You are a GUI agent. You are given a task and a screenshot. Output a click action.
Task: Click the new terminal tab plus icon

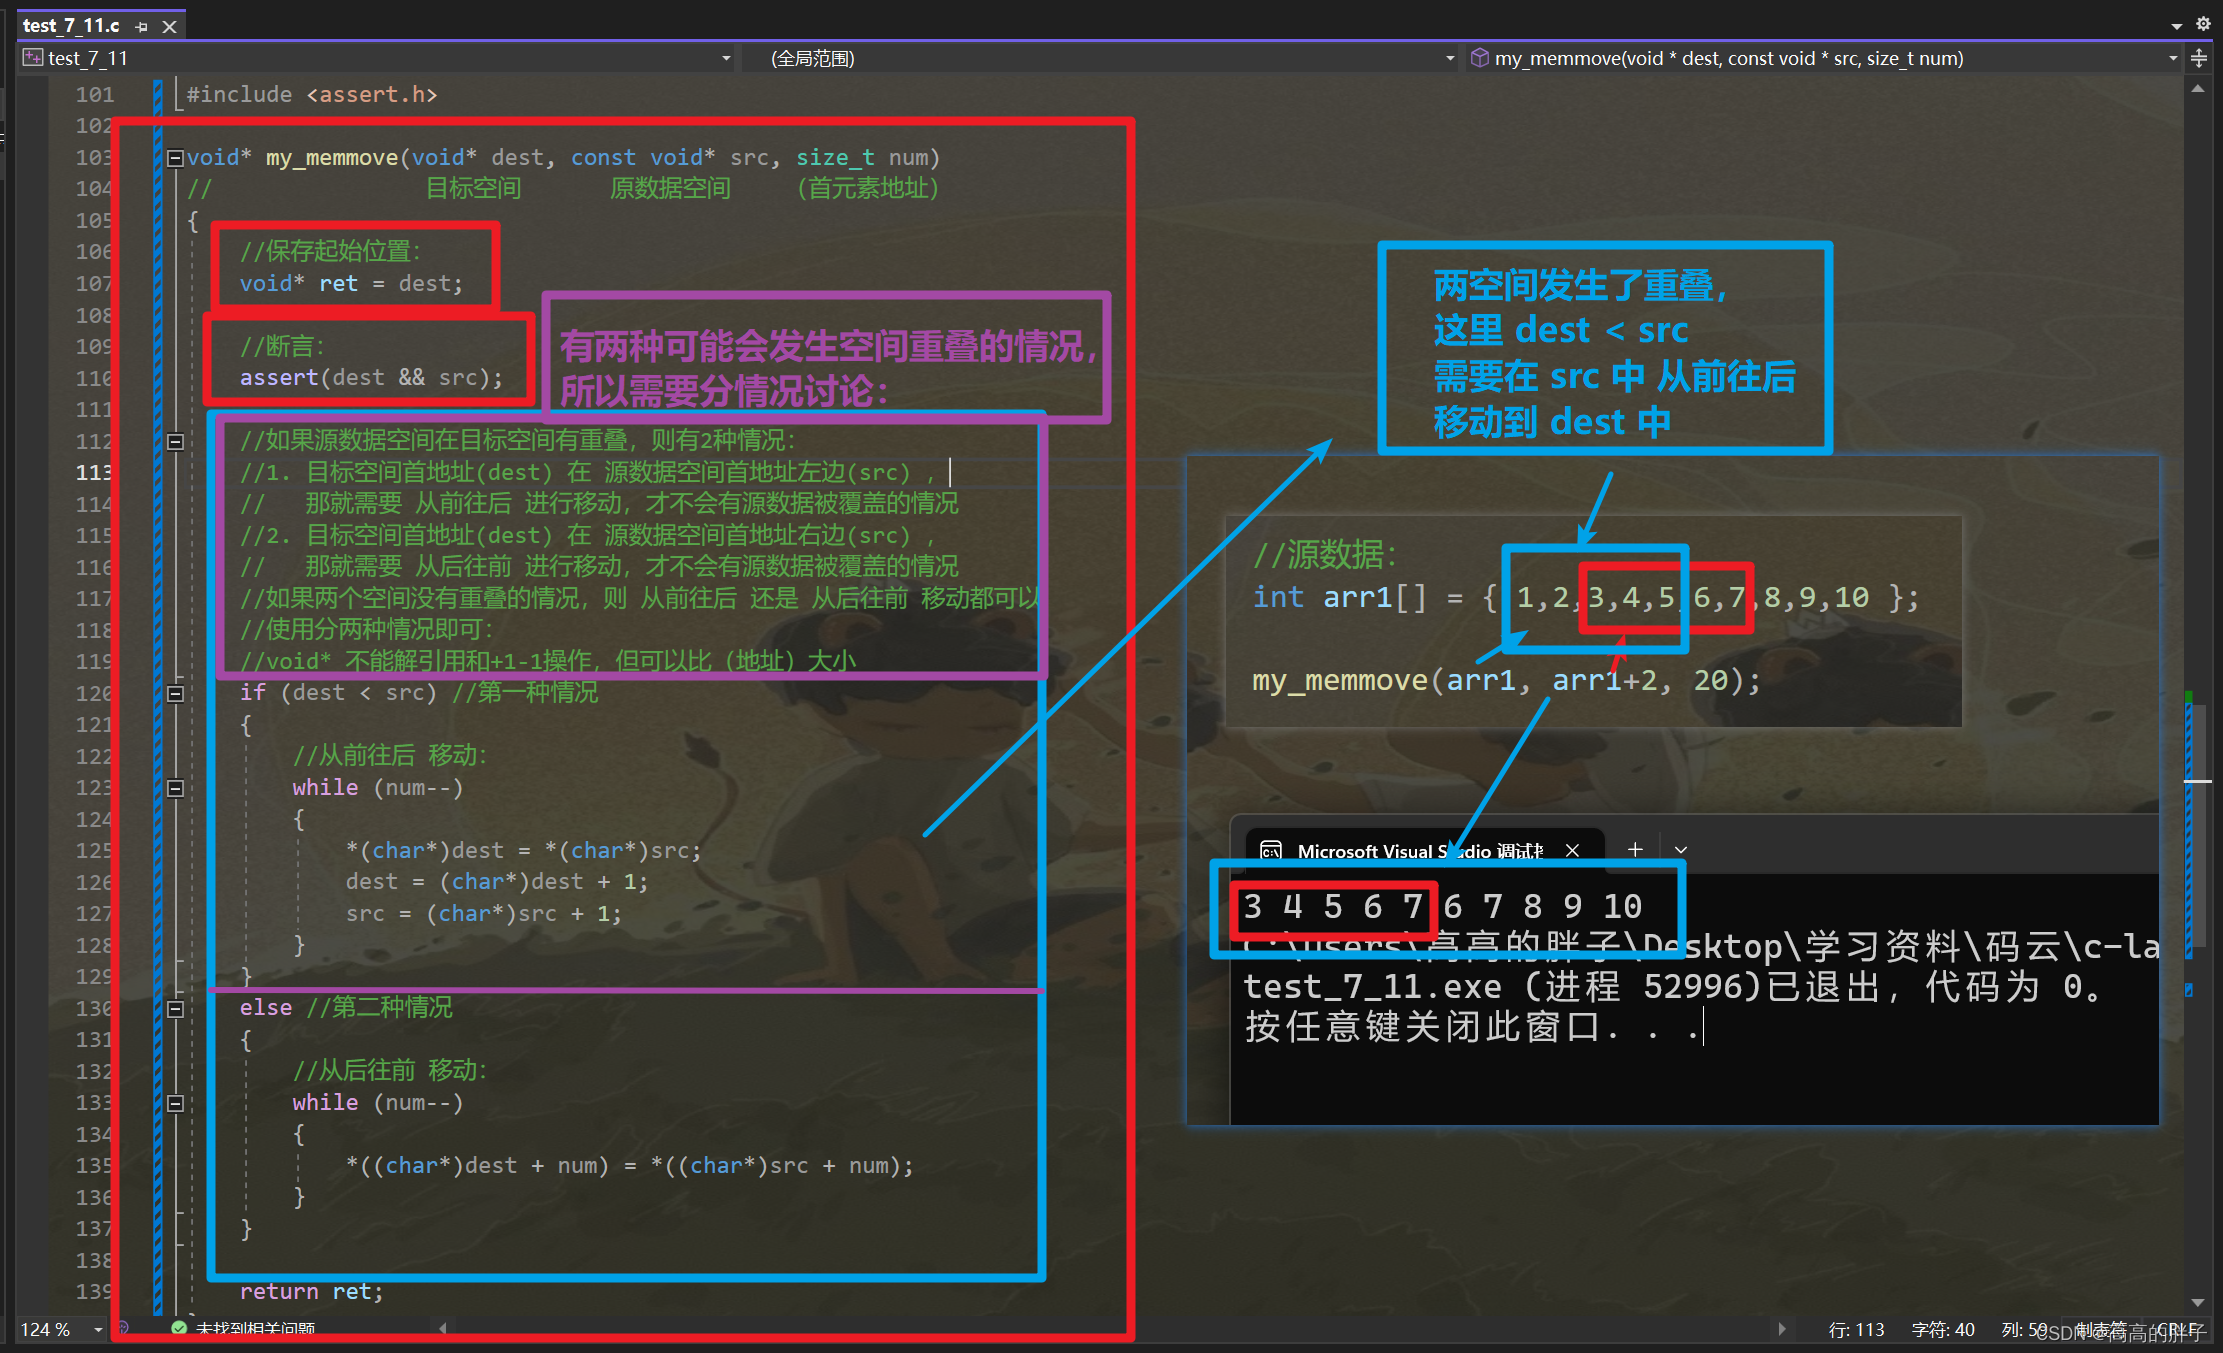tap(1635, 849)
